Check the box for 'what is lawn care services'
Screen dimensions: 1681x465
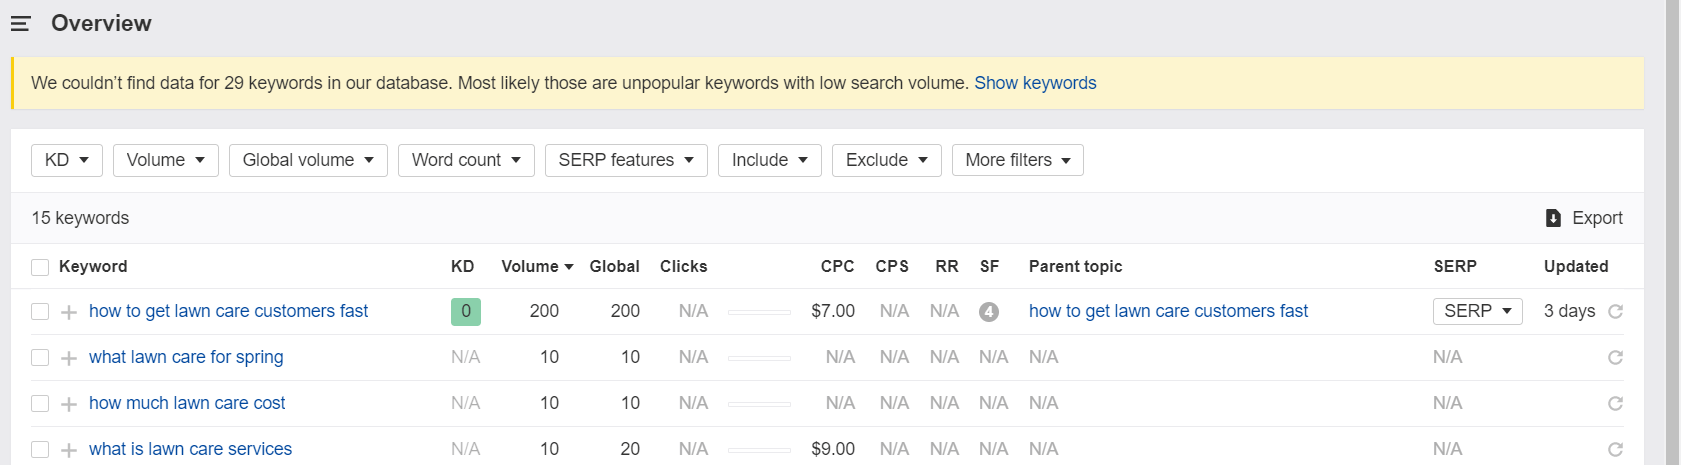(40, 450)
